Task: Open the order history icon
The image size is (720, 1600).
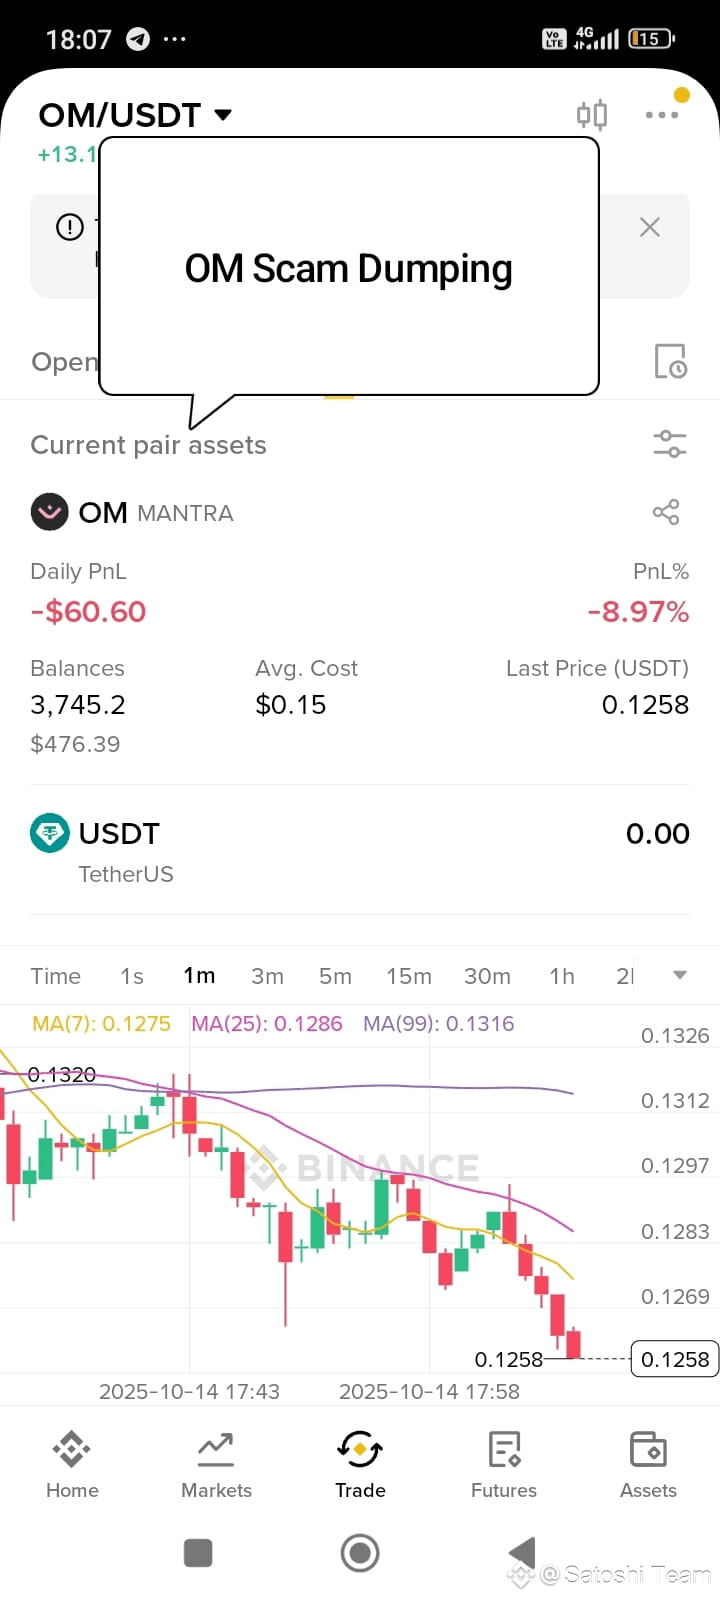Action: 670,361
